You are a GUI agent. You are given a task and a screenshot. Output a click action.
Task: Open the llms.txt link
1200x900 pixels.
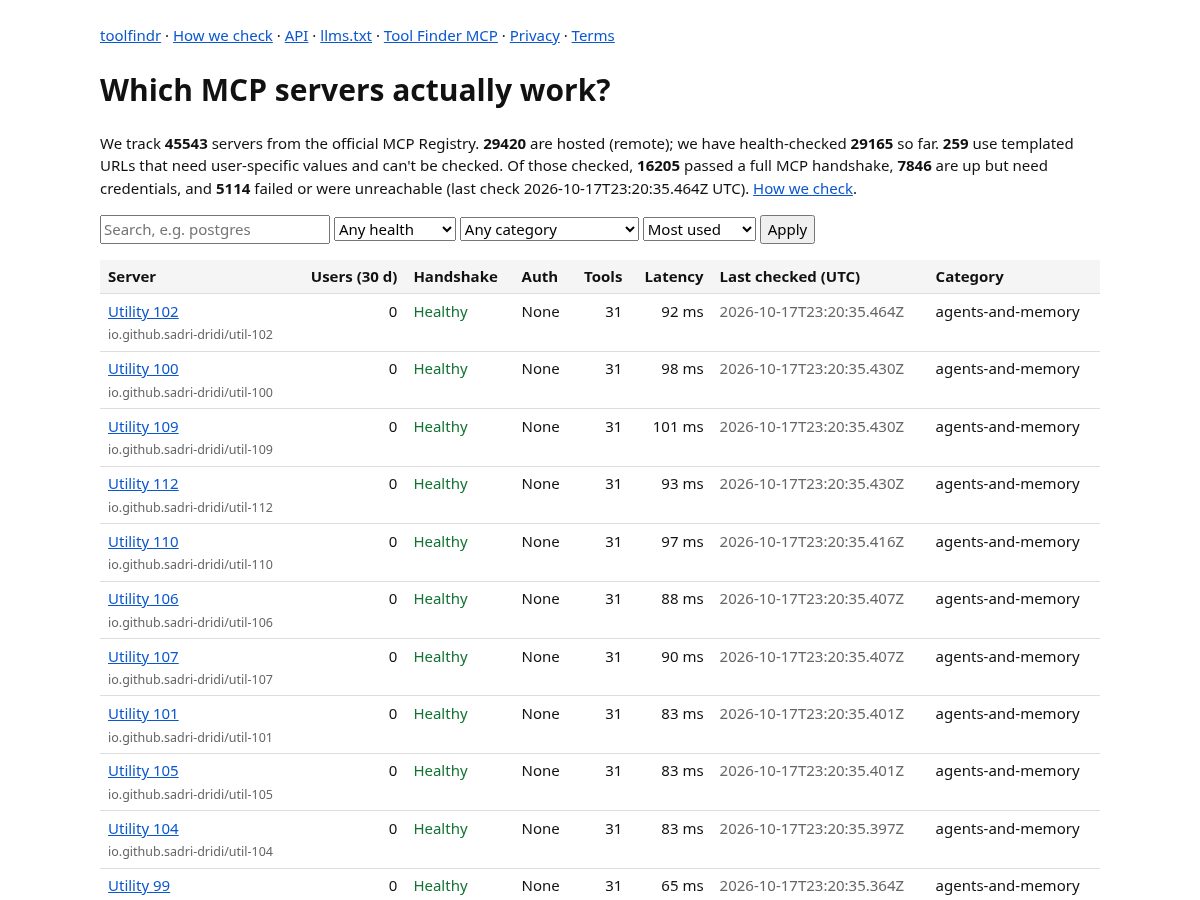pos(346,36)
